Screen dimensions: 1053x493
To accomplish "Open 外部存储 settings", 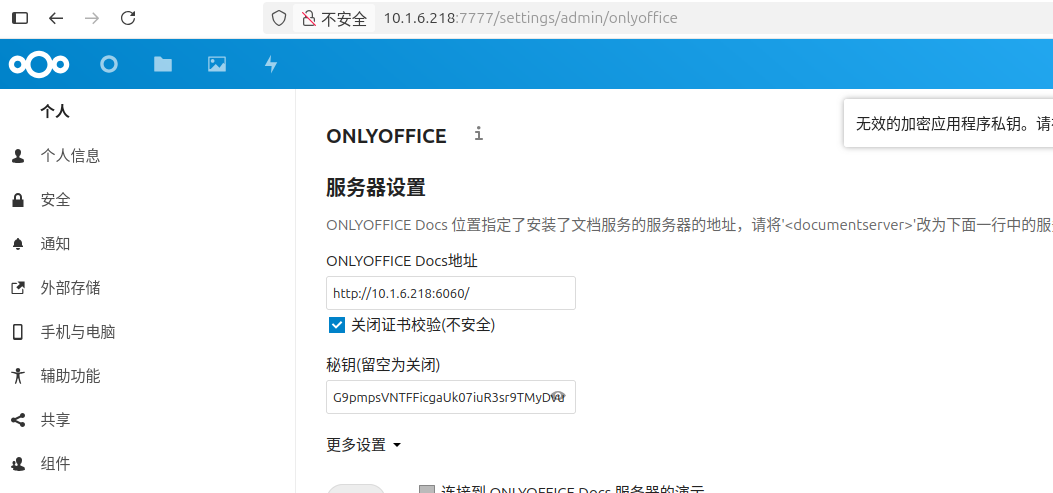I will pos(70,288).
